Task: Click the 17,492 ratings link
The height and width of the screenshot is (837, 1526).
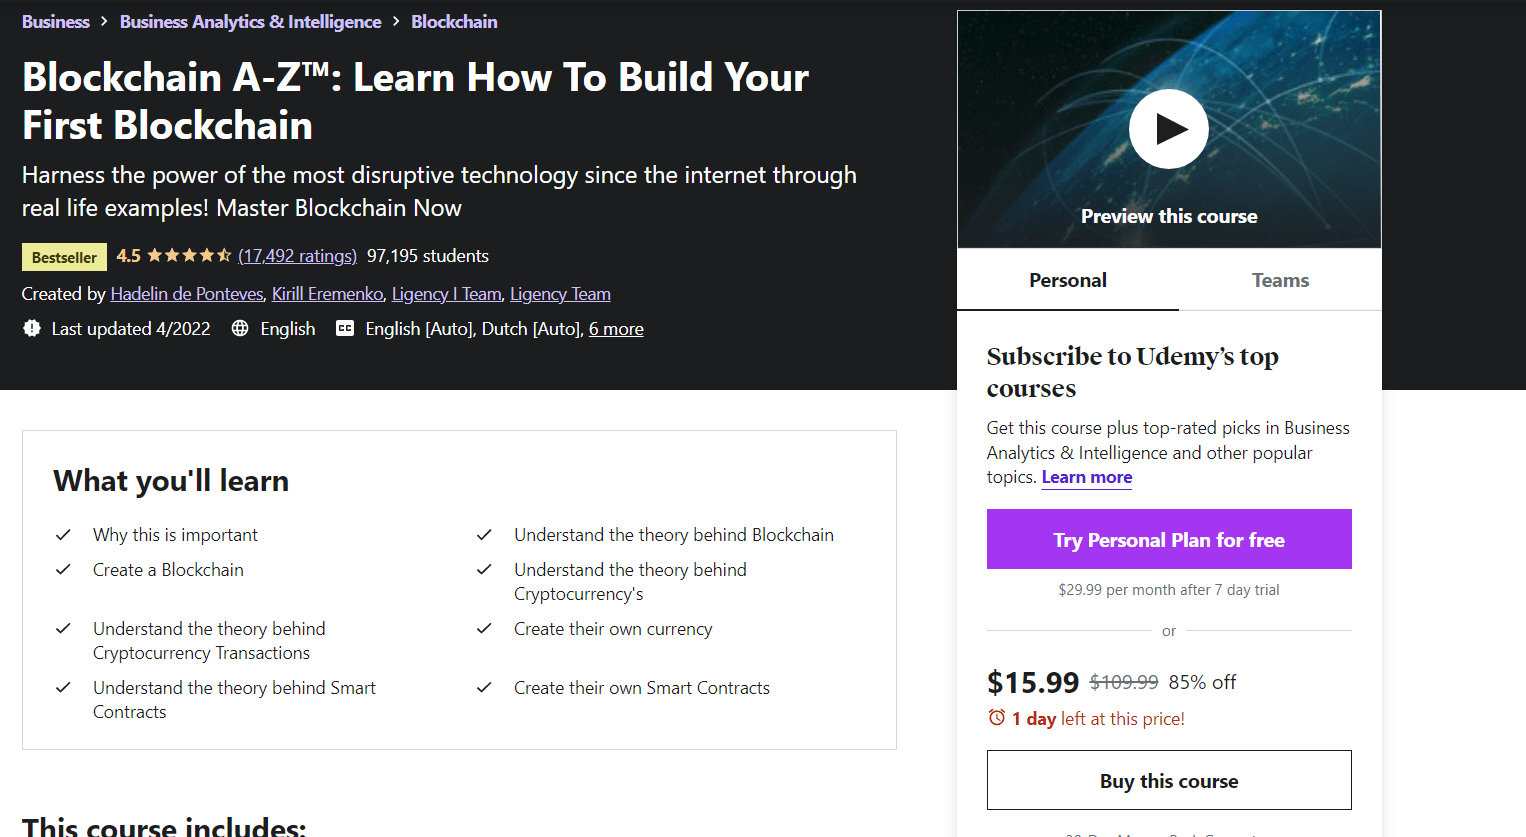Action: 297,256
